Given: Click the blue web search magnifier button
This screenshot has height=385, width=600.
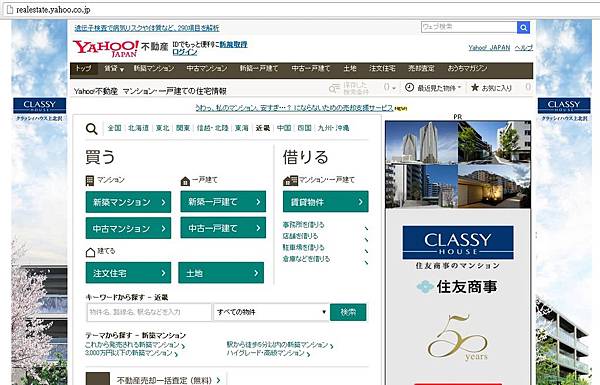Looking at the screenshot, I should pos(523,27).
